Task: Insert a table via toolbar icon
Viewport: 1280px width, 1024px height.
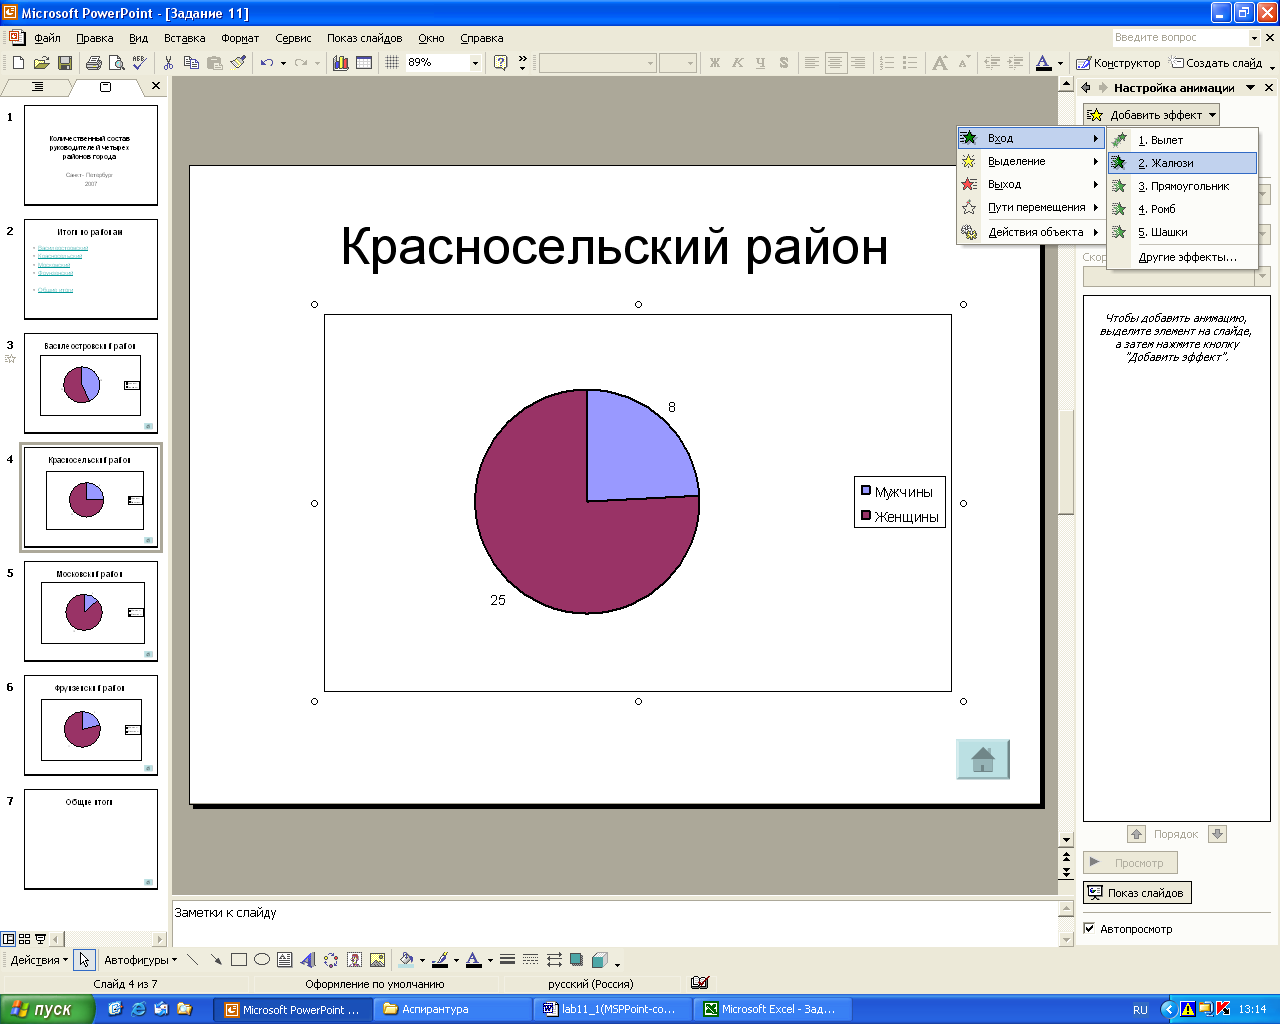Action: [x=364, y=63]
